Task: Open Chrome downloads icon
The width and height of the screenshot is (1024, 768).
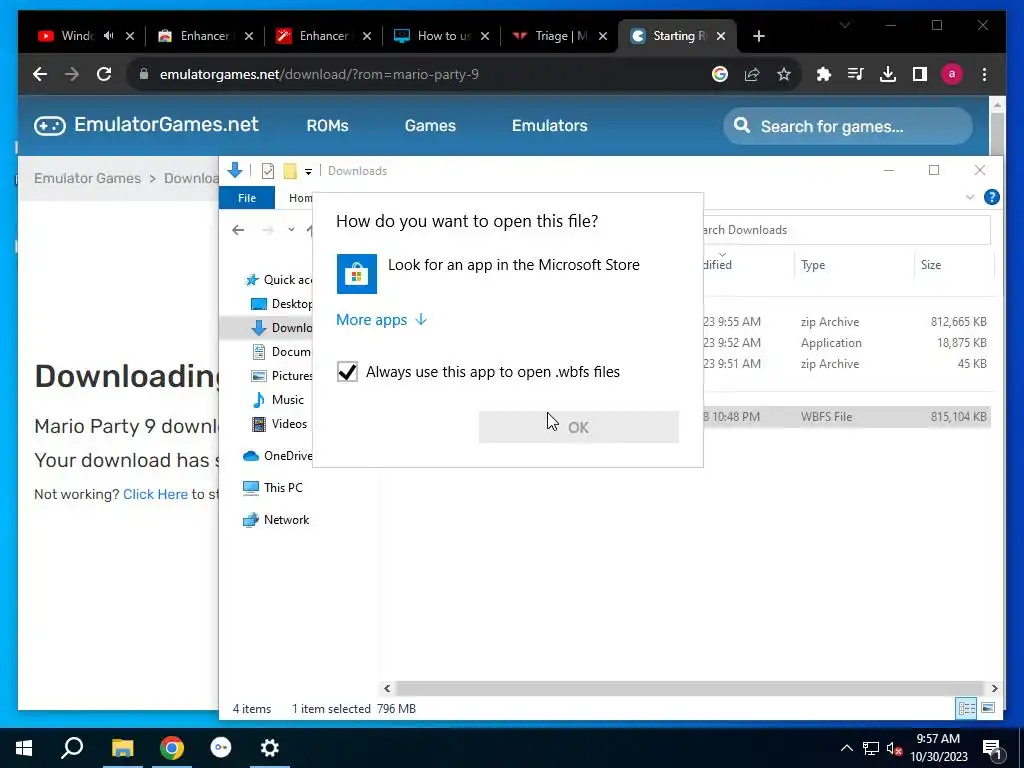Action: click(888, 74)
